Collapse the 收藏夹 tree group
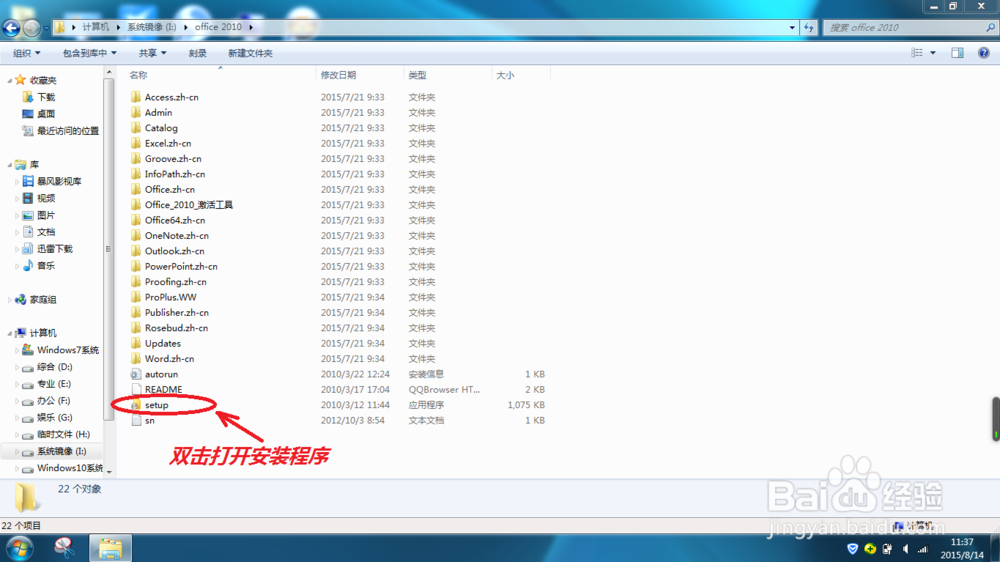Screen dimensions: 1000x562 10,80
